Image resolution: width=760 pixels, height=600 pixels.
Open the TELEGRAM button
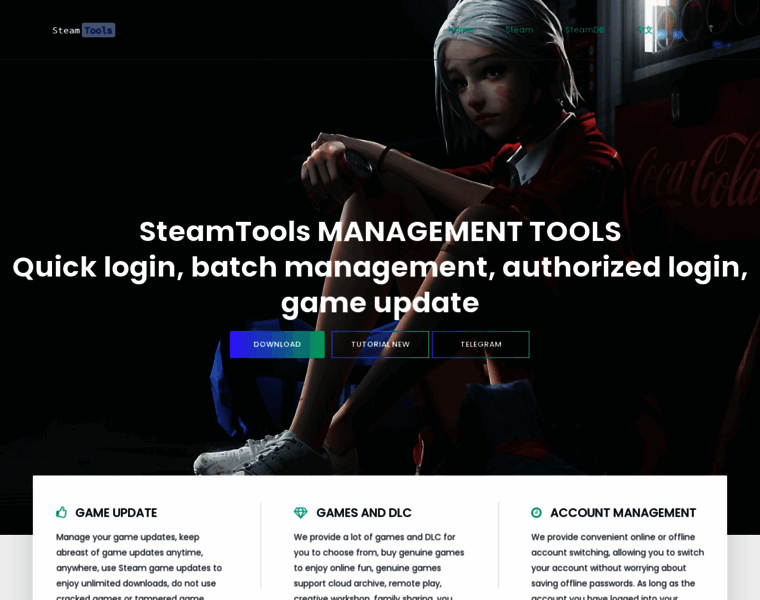[x=481, y=344]
